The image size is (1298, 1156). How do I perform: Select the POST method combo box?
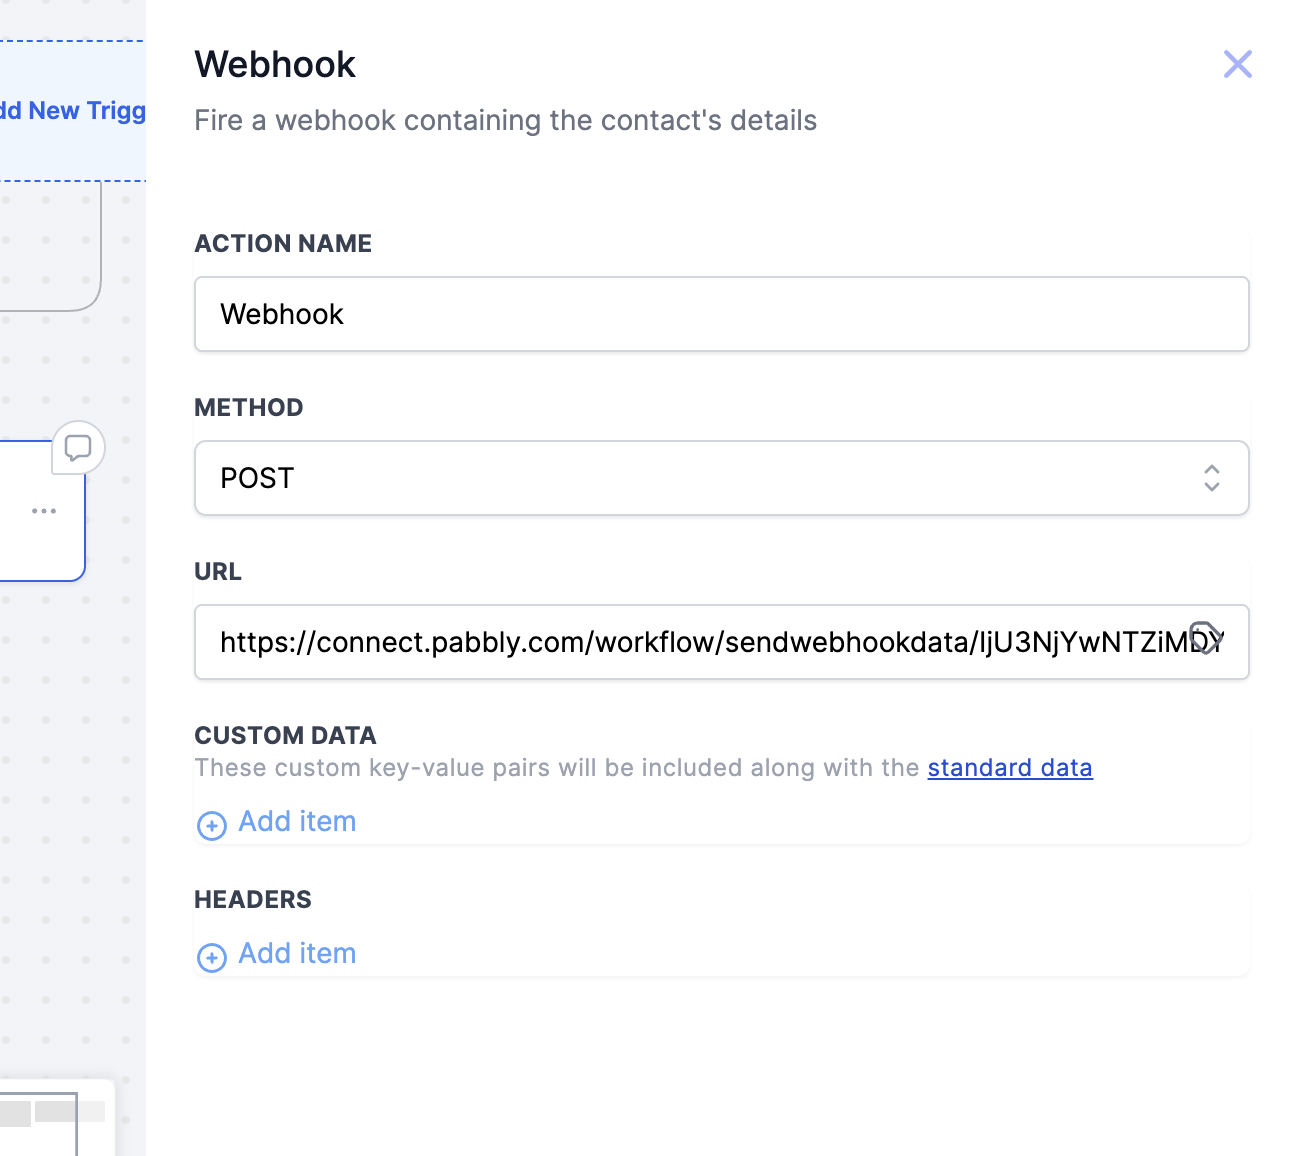721,478
